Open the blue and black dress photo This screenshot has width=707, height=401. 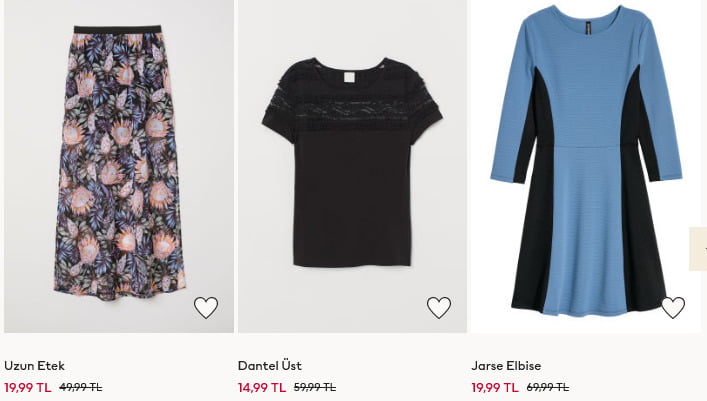click(586, 166)
